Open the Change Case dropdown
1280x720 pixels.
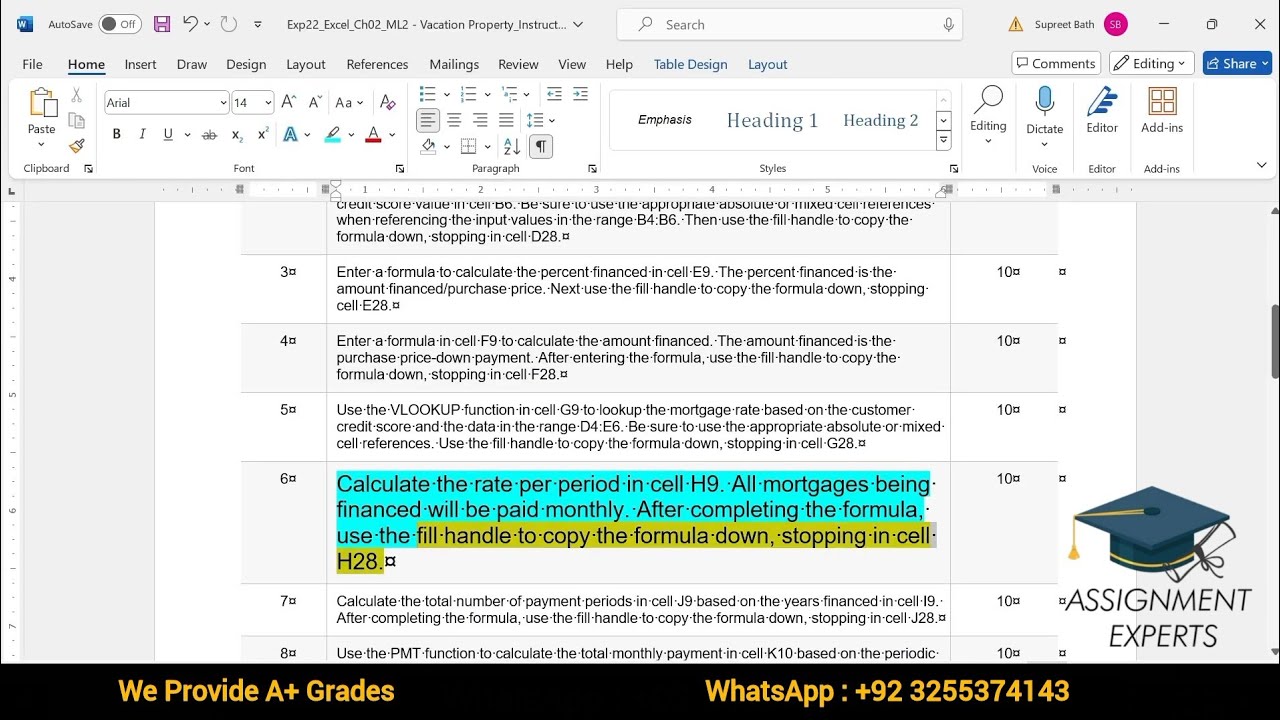pos(349,102)
